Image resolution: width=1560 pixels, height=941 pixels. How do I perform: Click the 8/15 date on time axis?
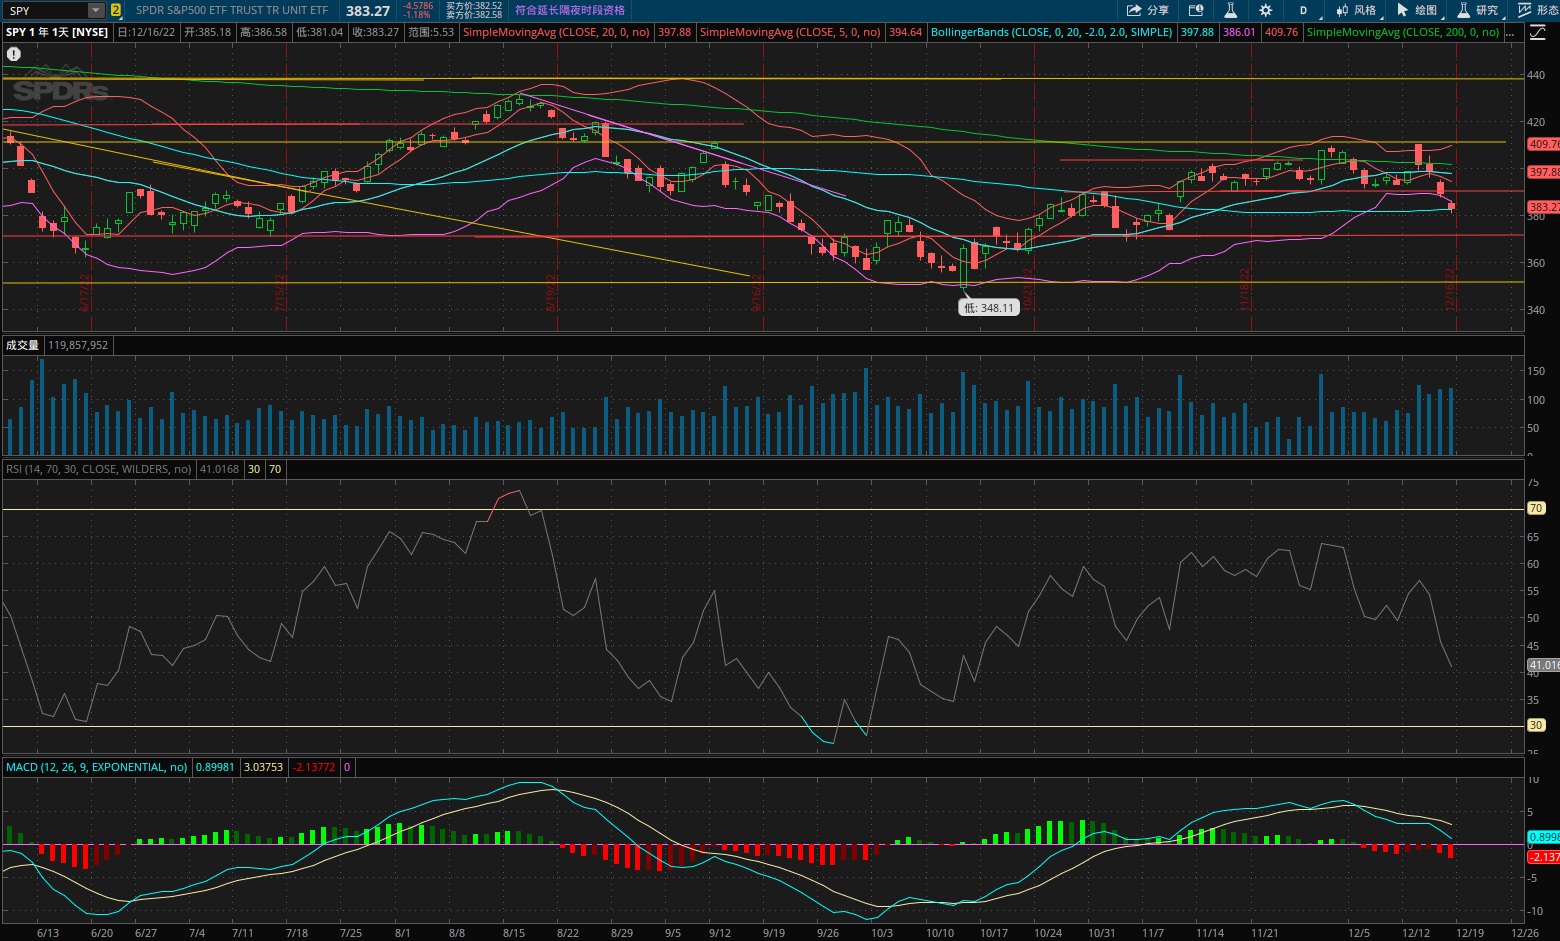click(514, 933)
